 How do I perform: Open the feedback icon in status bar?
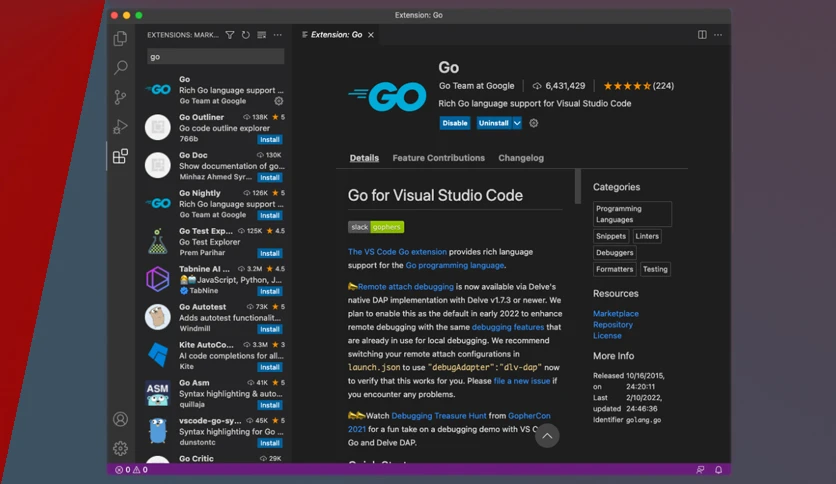700,470
